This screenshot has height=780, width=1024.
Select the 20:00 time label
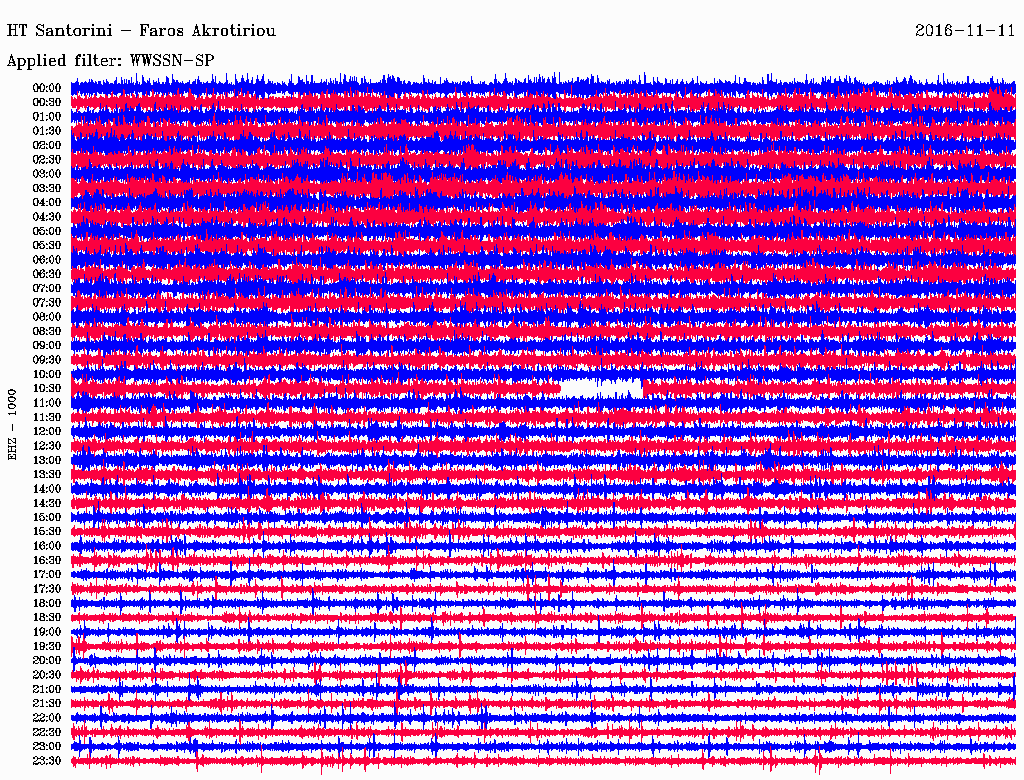tap(47, 660)
